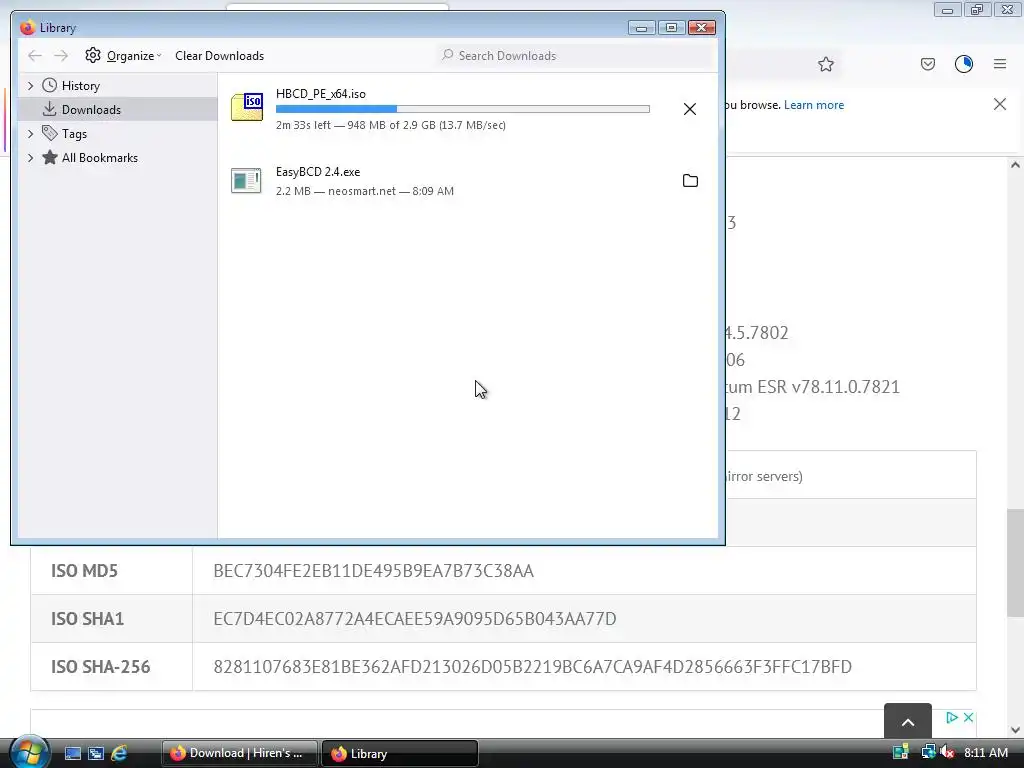Screen dimensions: 1024x768
Task: Click the back arrow in Library toolbar
Action: pos(35,56)
